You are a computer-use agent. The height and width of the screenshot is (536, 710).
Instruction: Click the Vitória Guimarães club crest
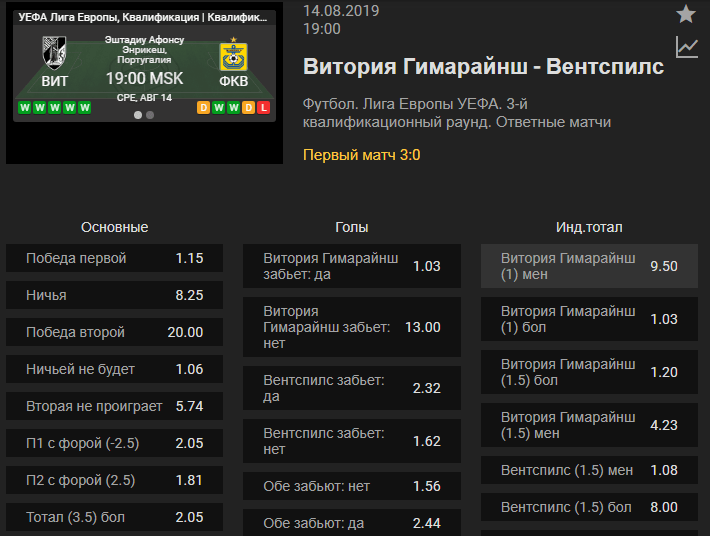(54, 53)
